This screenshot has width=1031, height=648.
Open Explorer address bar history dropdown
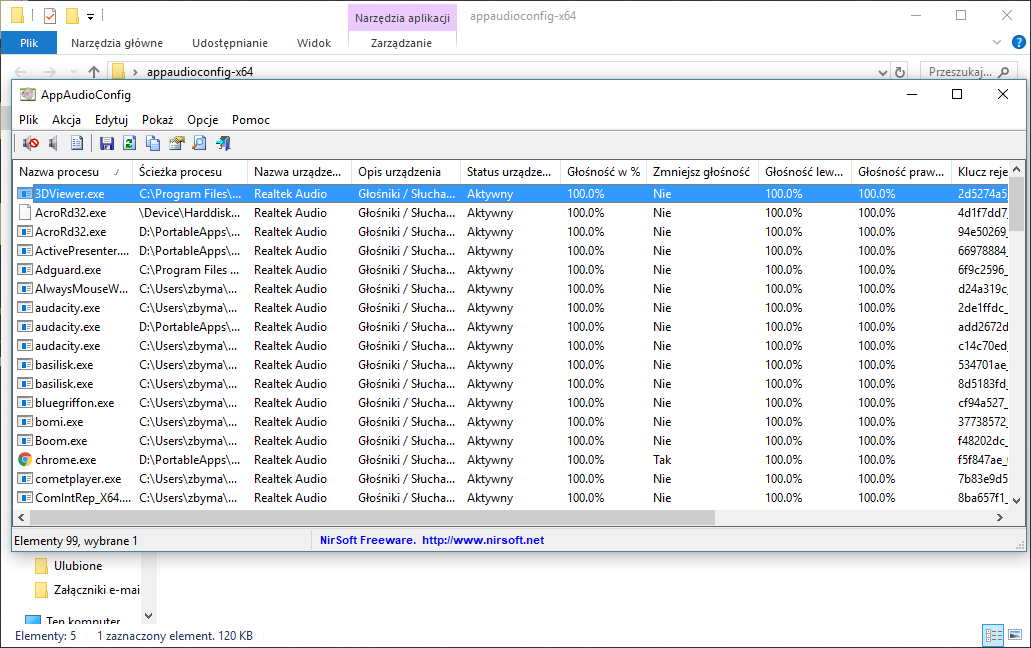coord(882,72)
